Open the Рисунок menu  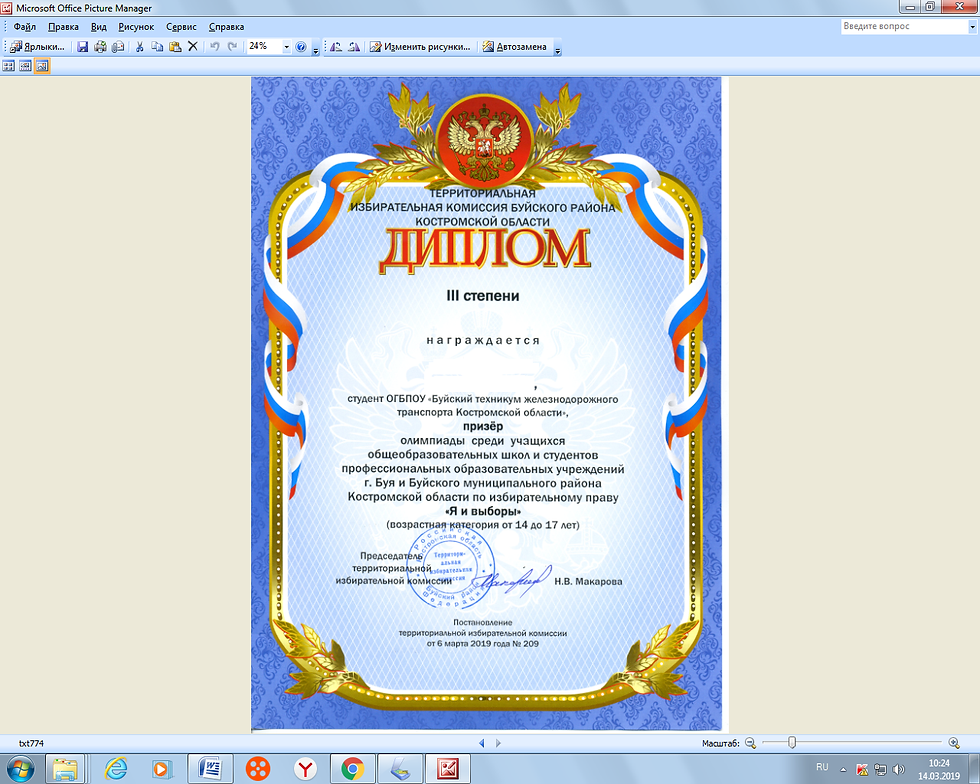[136, 27]
